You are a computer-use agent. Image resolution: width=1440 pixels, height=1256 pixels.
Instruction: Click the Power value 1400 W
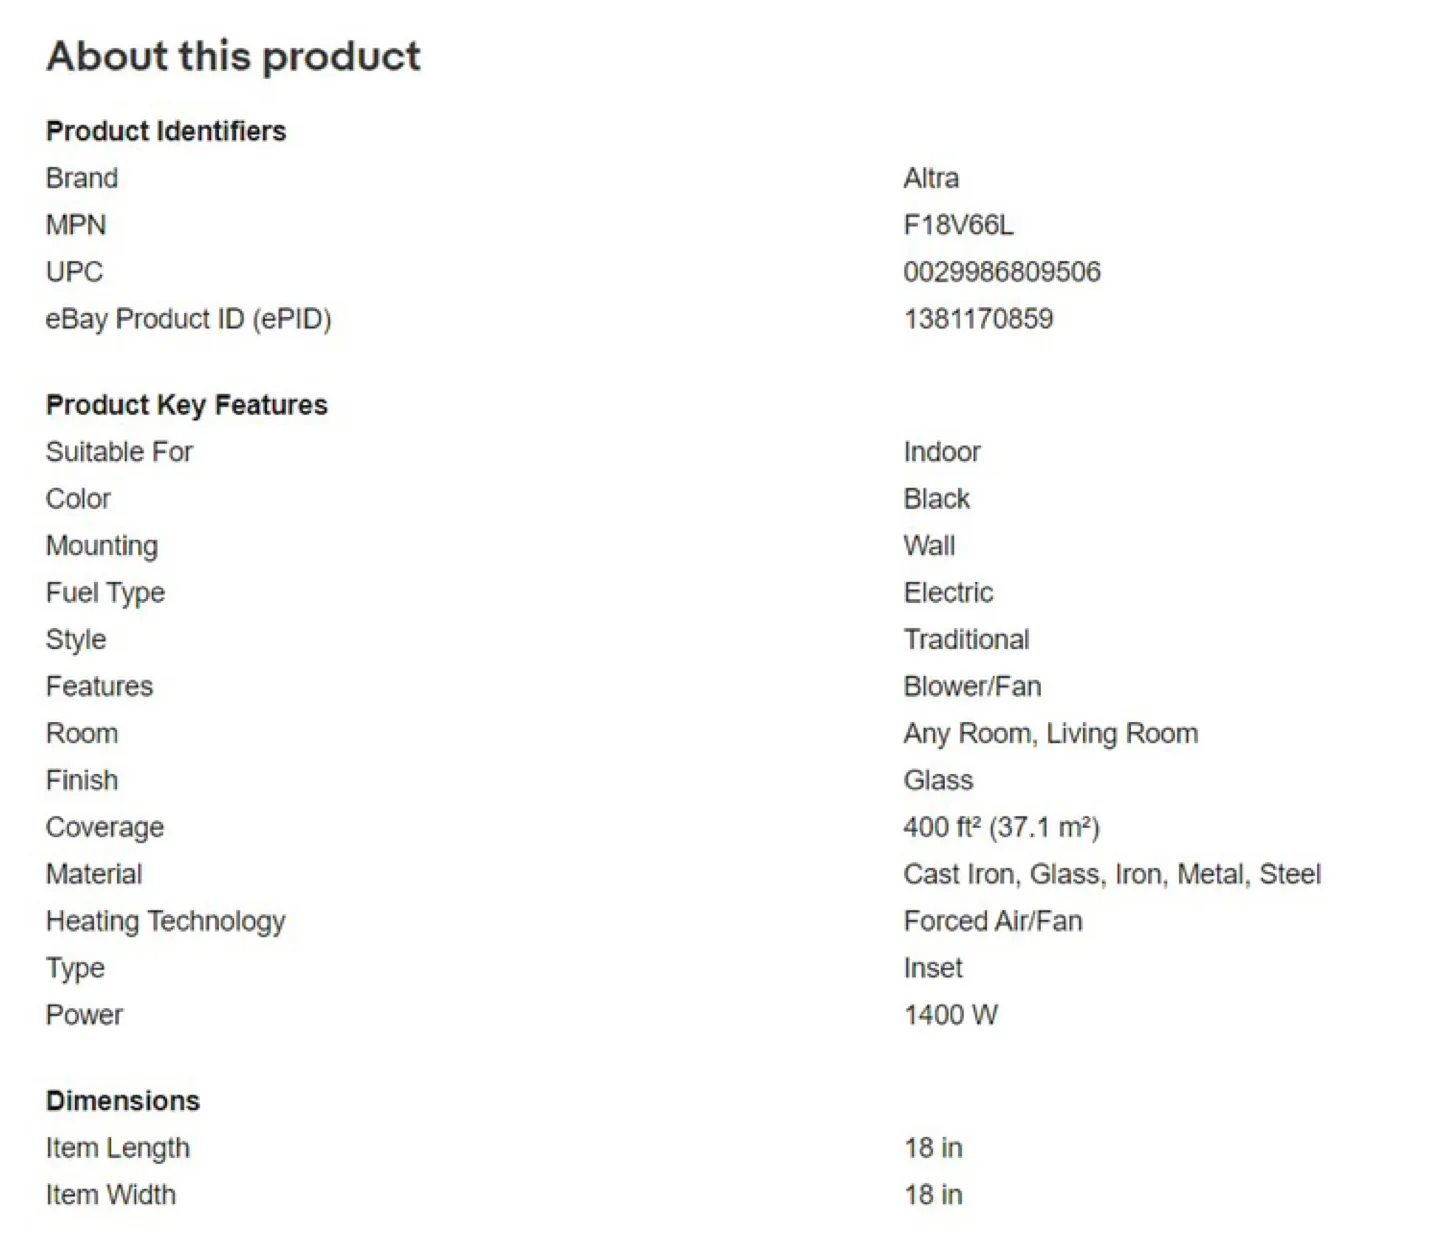click(950, 1016)
